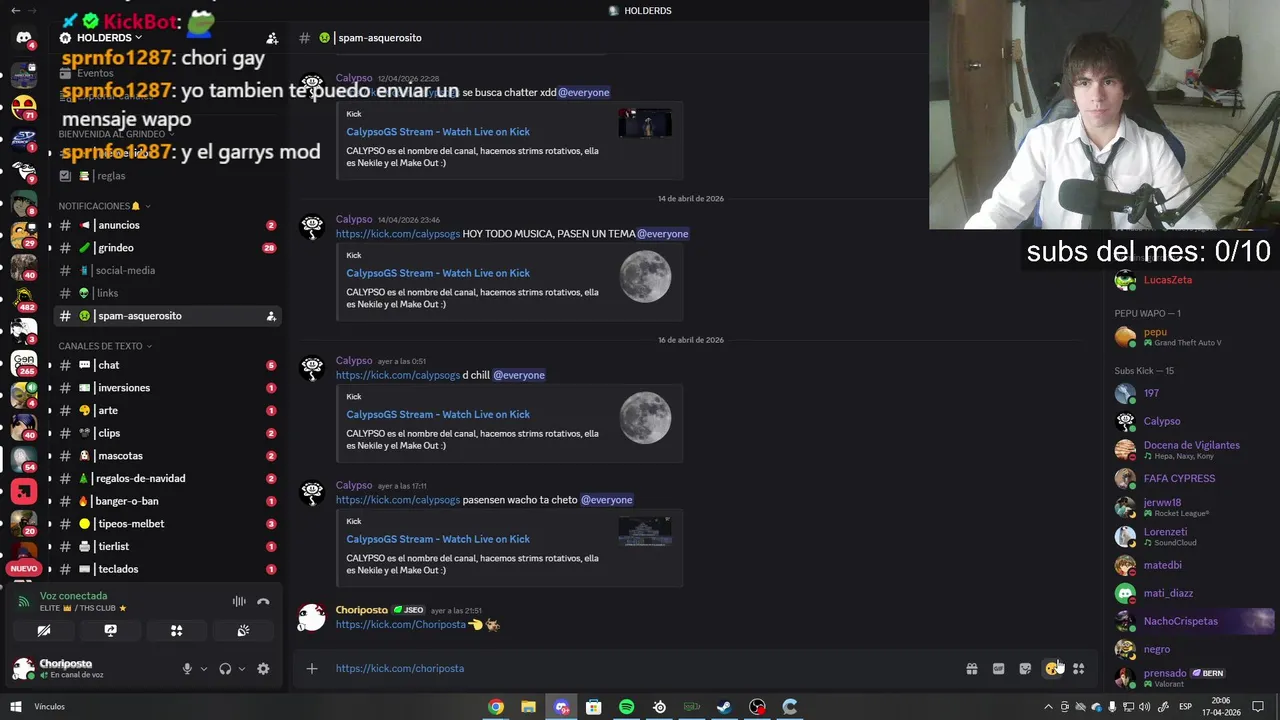Image resolution: width=1280 pixels, height=720 pixels.
Task: Open the sticker picker
Action: pyautogui.click(x=1025, y=668)
